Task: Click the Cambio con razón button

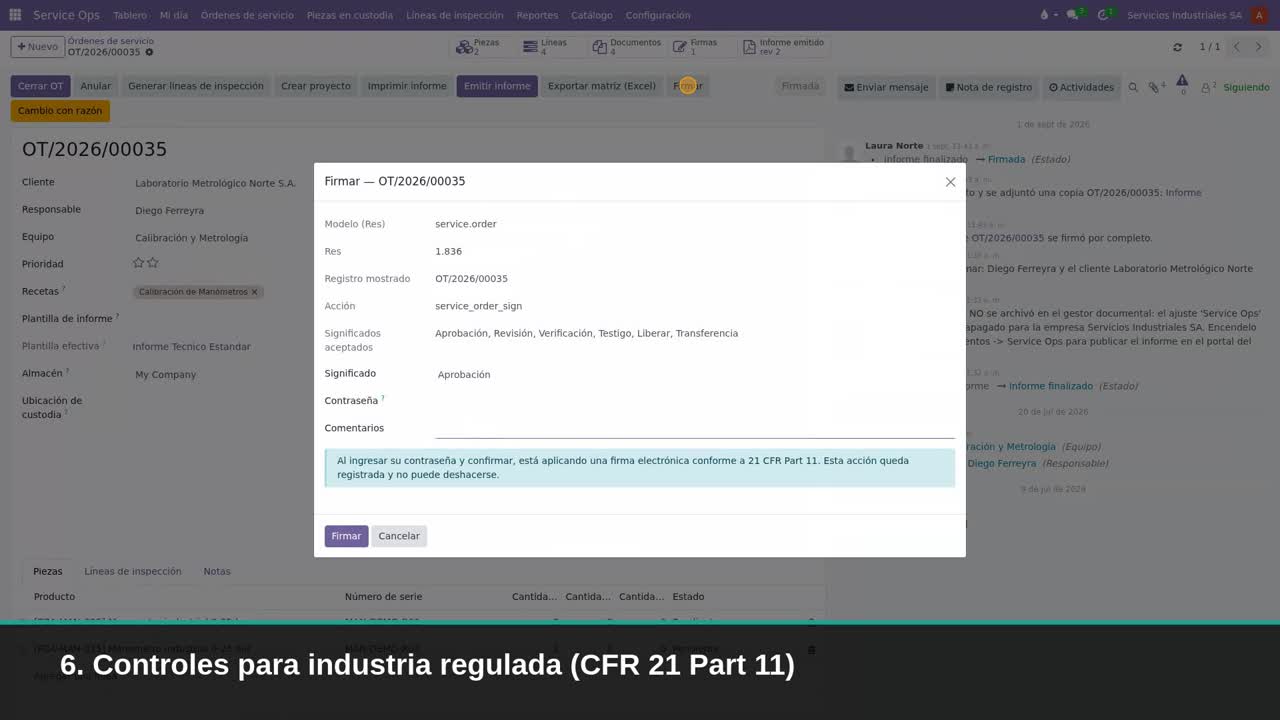Action: 60,111
